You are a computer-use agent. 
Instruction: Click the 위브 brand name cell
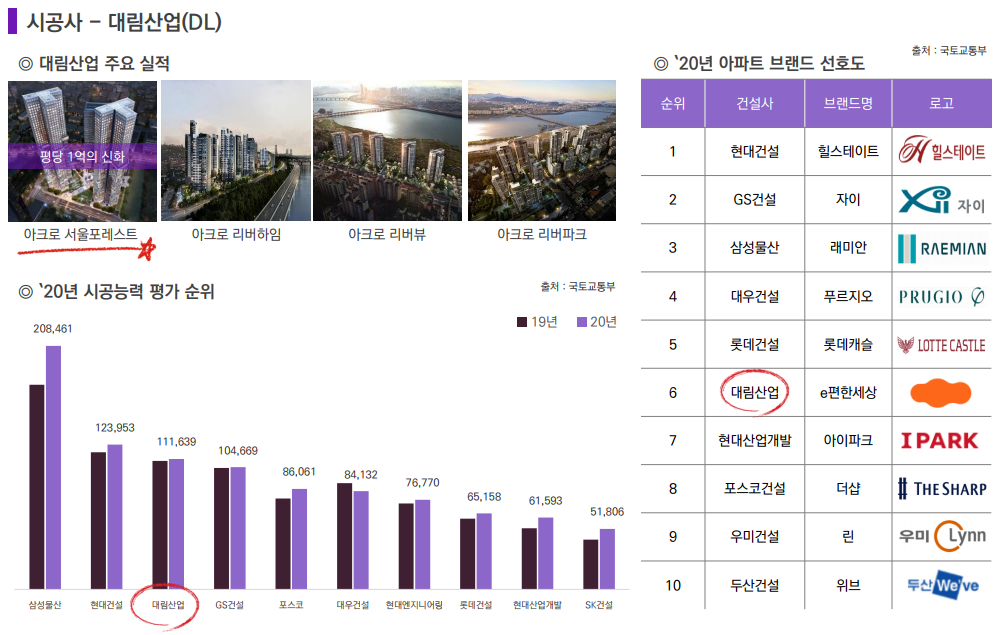pyautogui.click(x=848, y=585)
